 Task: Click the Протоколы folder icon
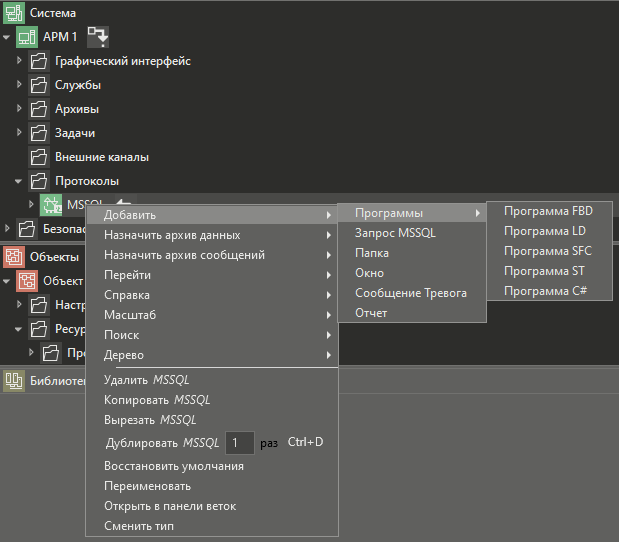pyautogui.click(x=39, y=181)
